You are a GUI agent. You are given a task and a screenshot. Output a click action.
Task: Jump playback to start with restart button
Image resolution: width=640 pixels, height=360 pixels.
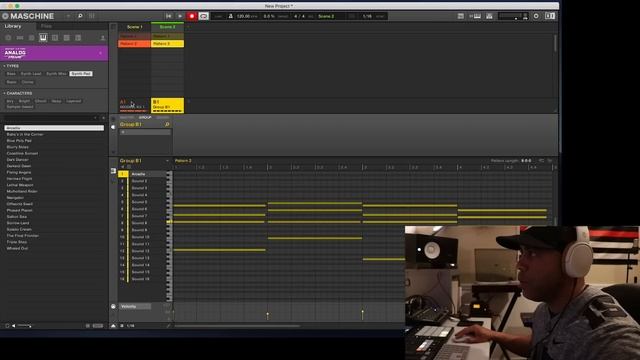pyautogui.click(x=169, y=16)
